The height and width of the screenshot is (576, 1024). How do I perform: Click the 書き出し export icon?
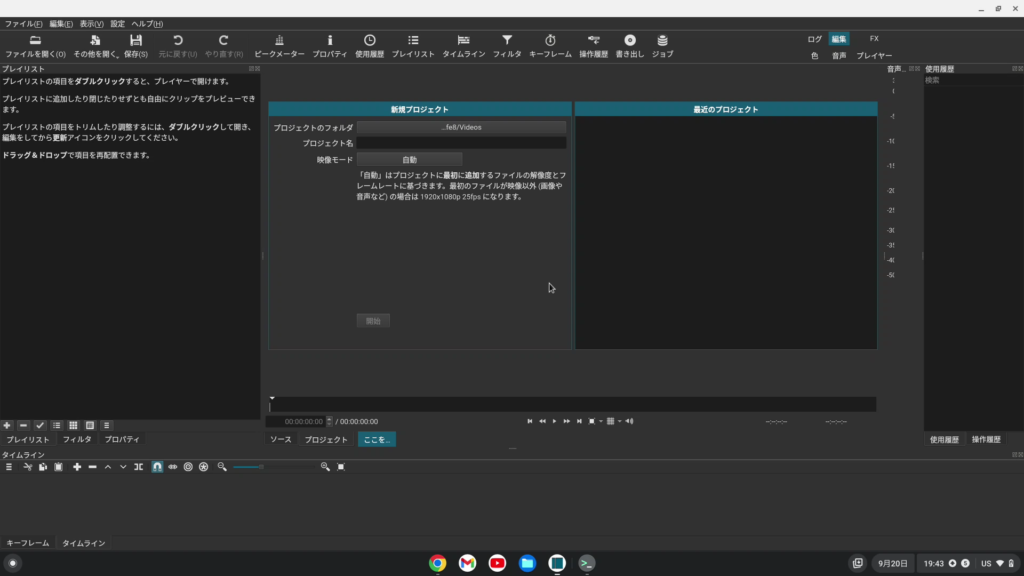click(630, 46)
